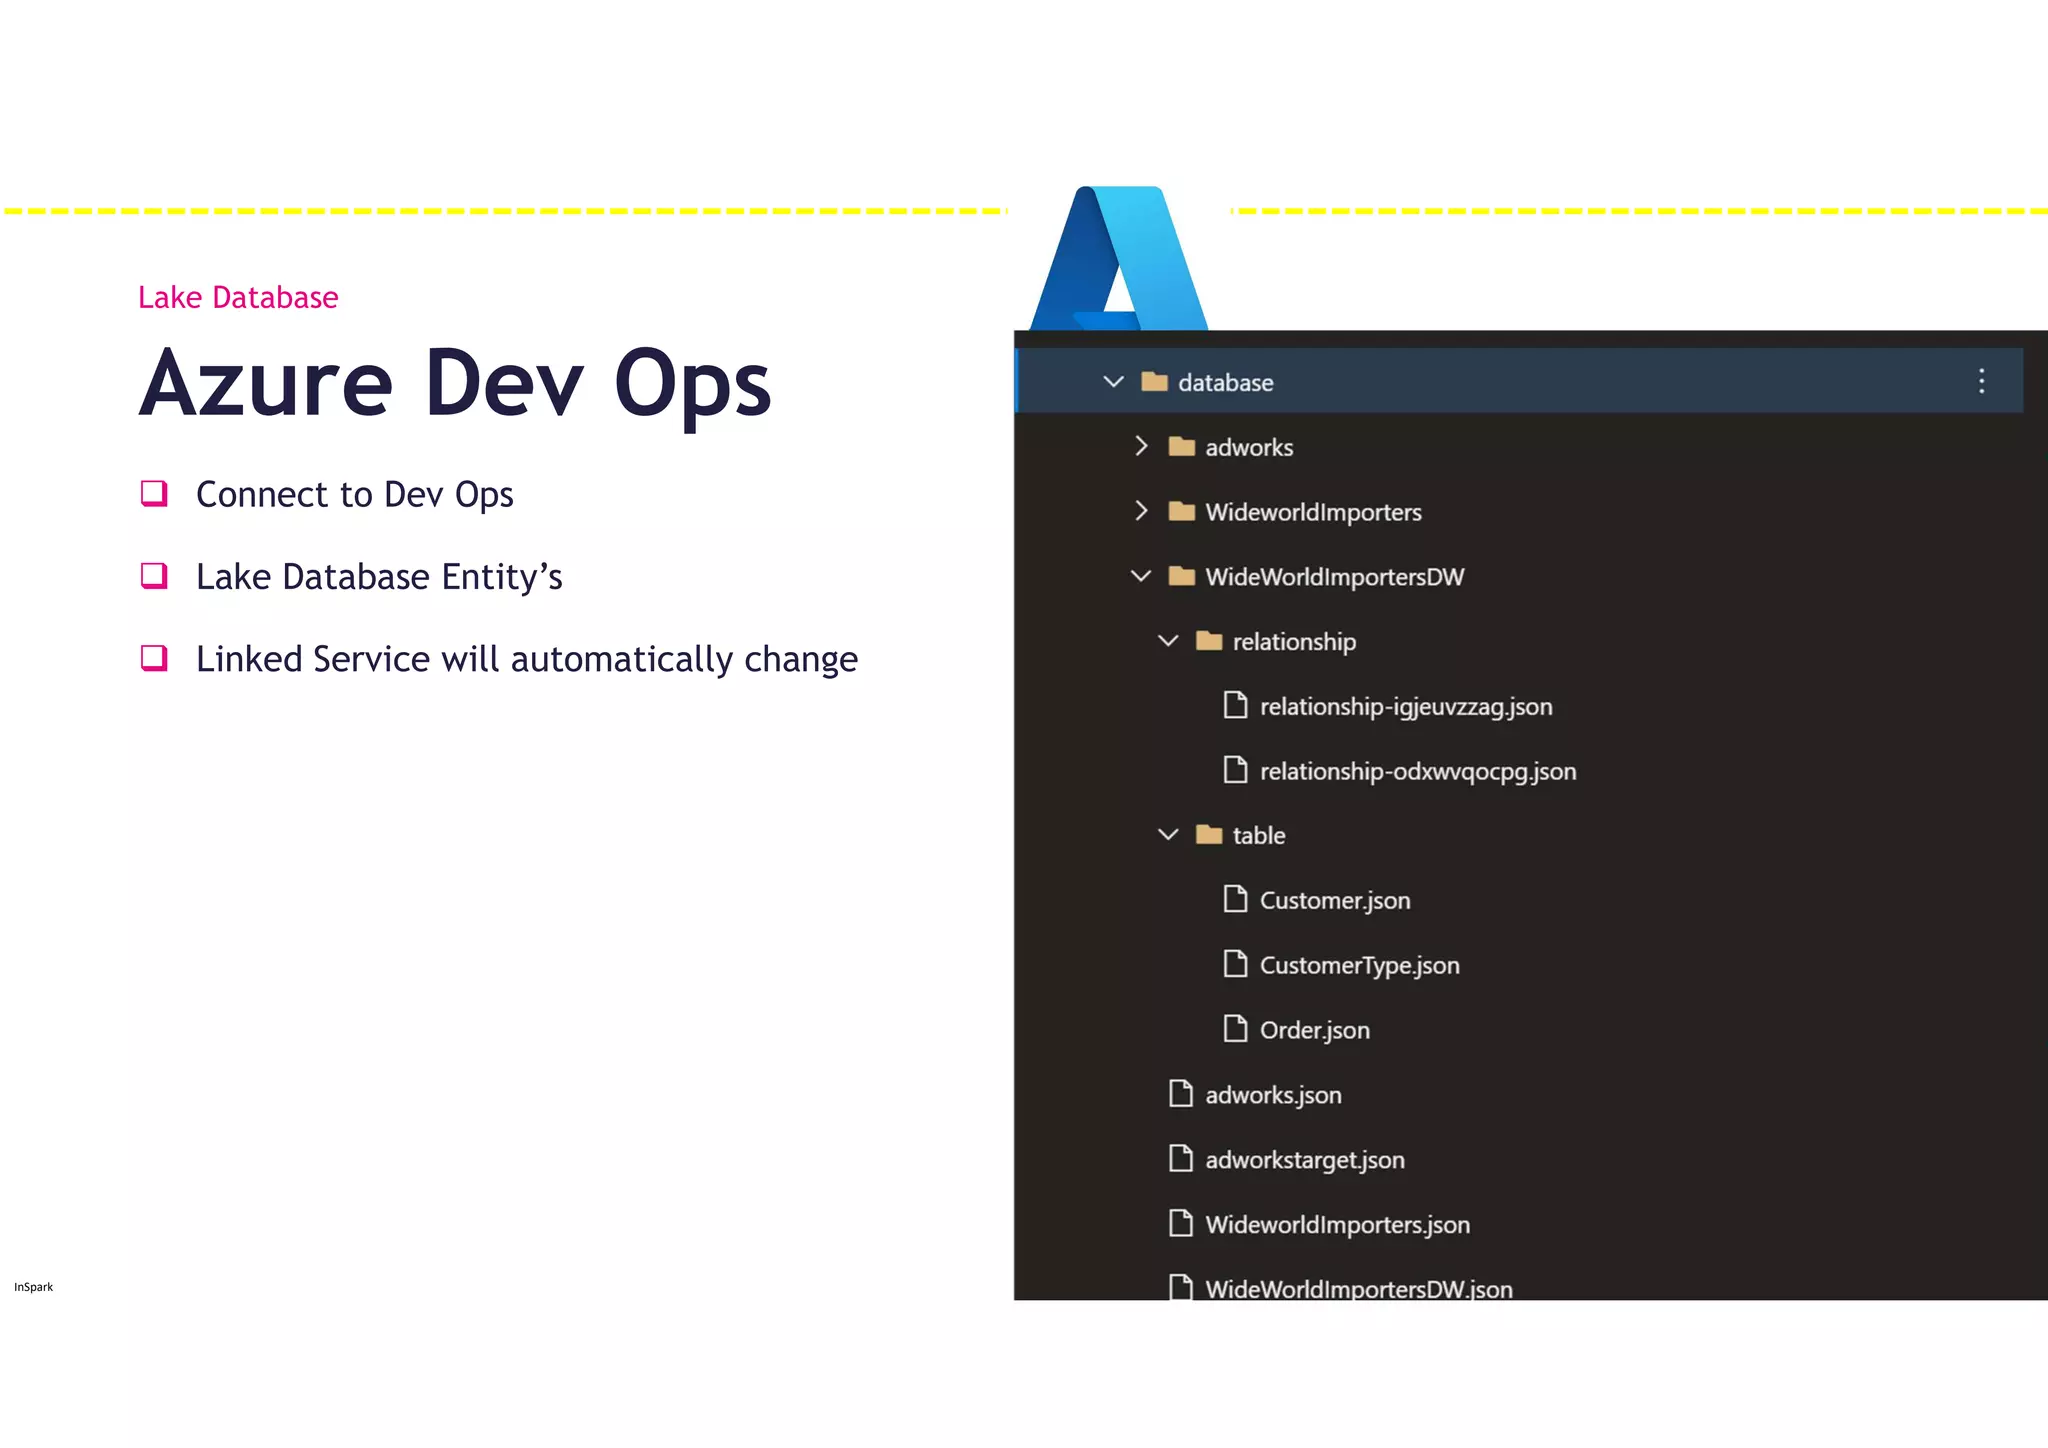Open the adworks.json file
Screen dimensions: 2048x1448
click(1273, 1095)
